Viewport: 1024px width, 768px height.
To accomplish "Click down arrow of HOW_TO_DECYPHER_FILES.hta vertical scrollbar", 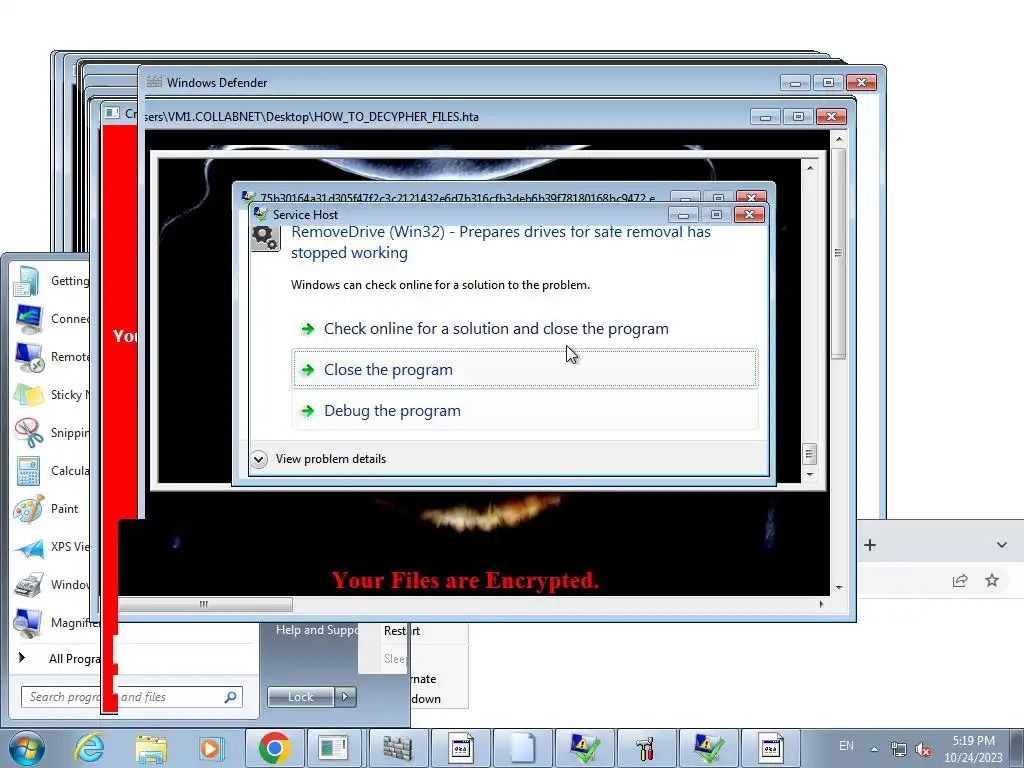I will [x=839, y=588].
